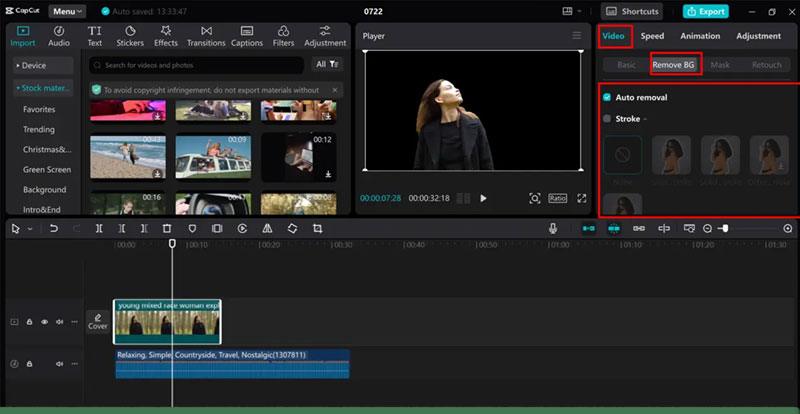
Task: Uncheck the Auto removal checkbox
Action: tap(607, 98)
